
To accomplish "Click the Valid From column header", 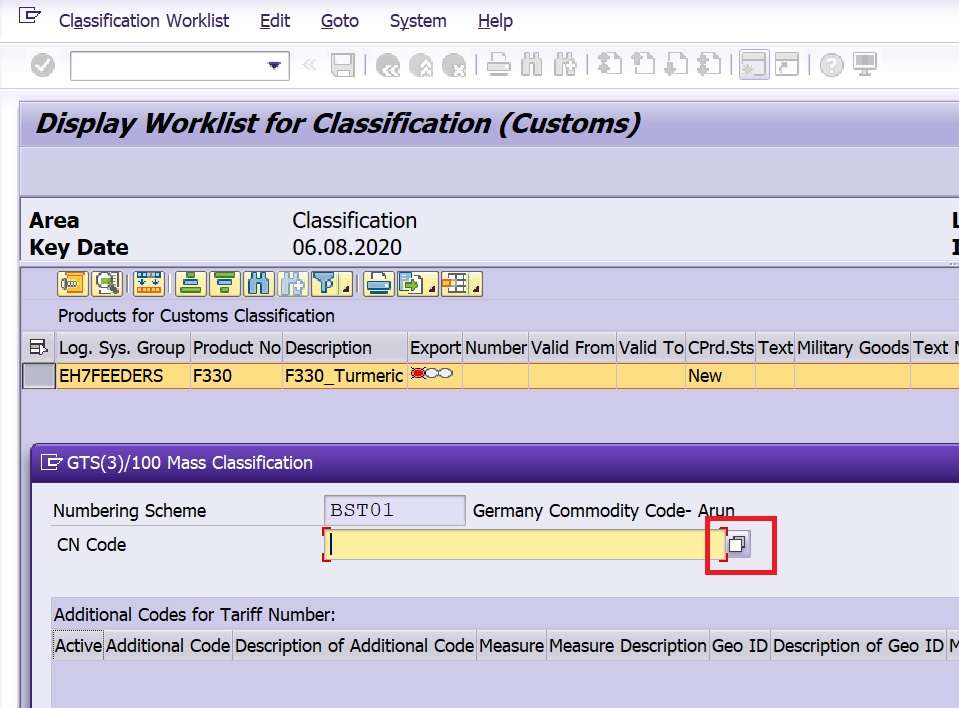I will pos(572,347).
